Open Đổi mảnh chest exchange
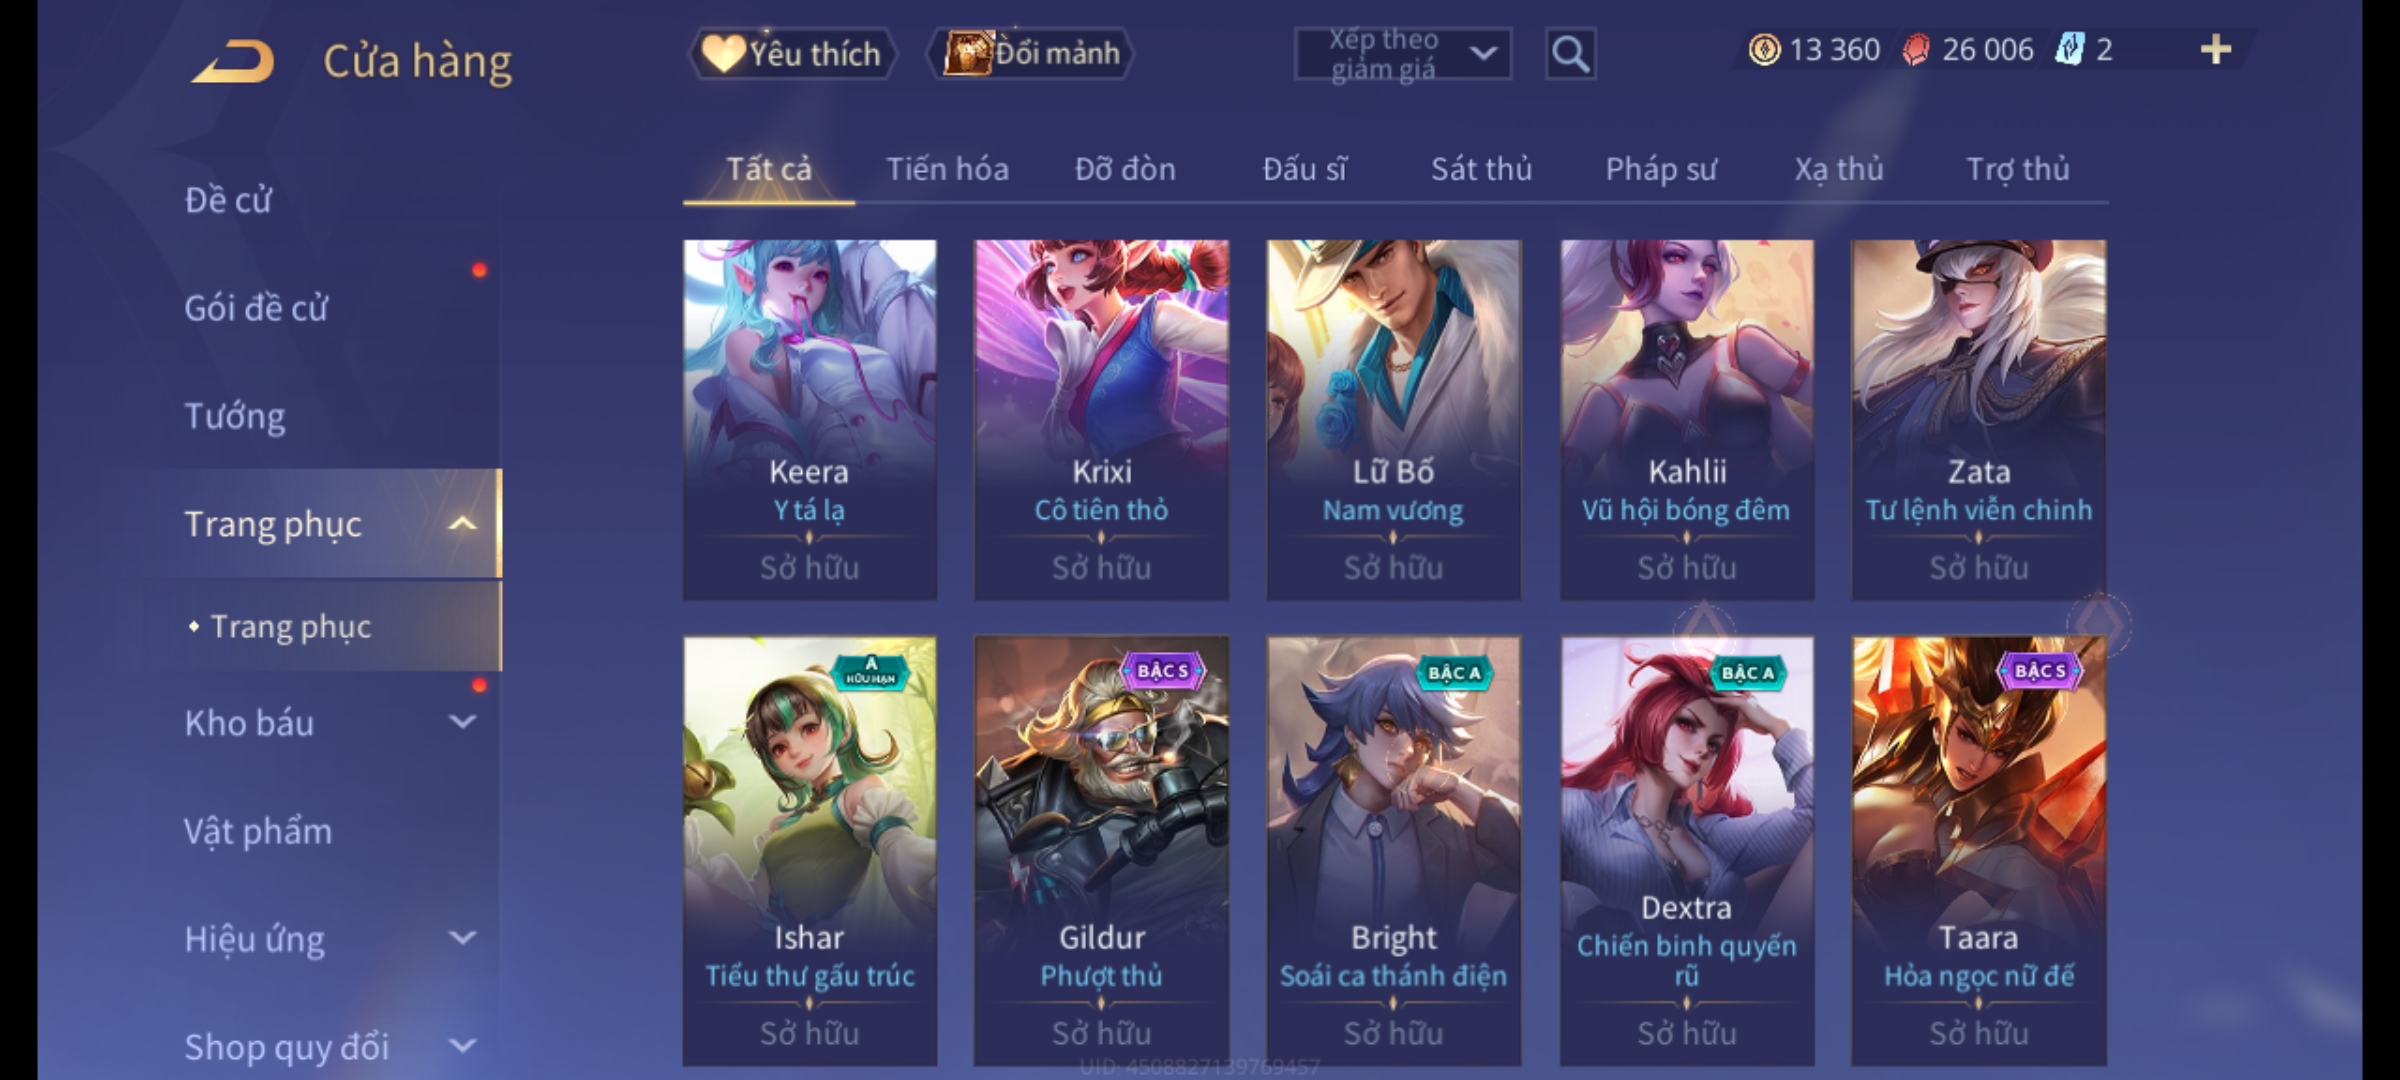This screenshot has height=1080, width=2400. point(1031,53)
